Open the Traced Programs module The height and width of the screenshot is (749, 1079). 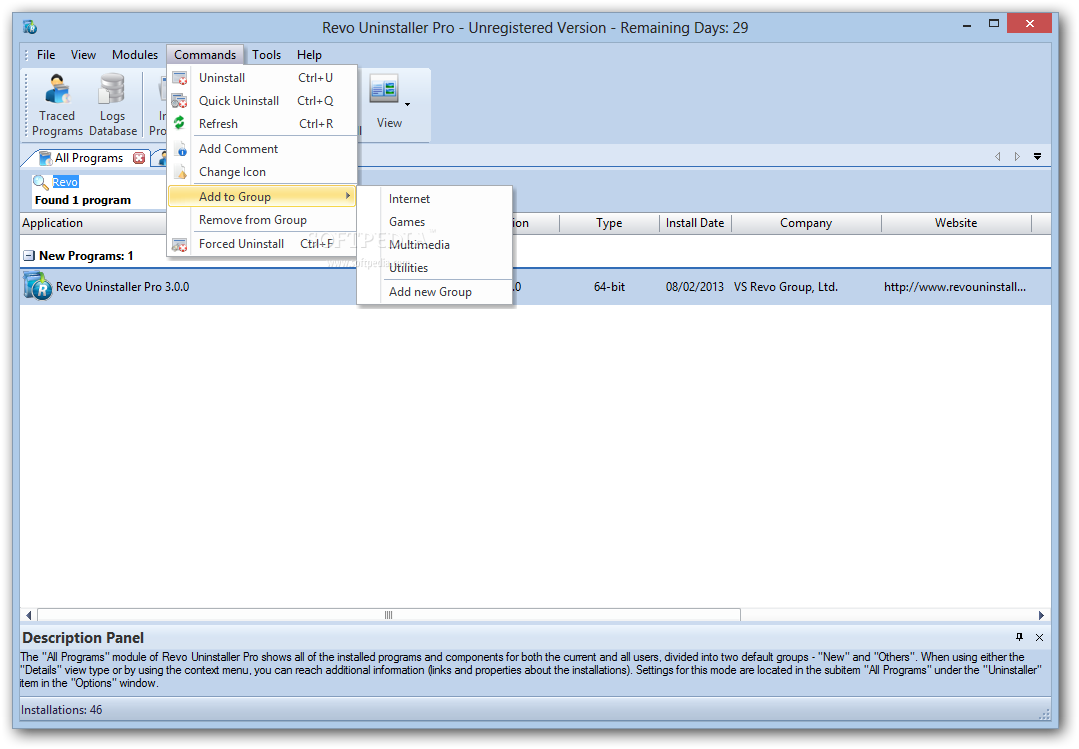[57, 105]
